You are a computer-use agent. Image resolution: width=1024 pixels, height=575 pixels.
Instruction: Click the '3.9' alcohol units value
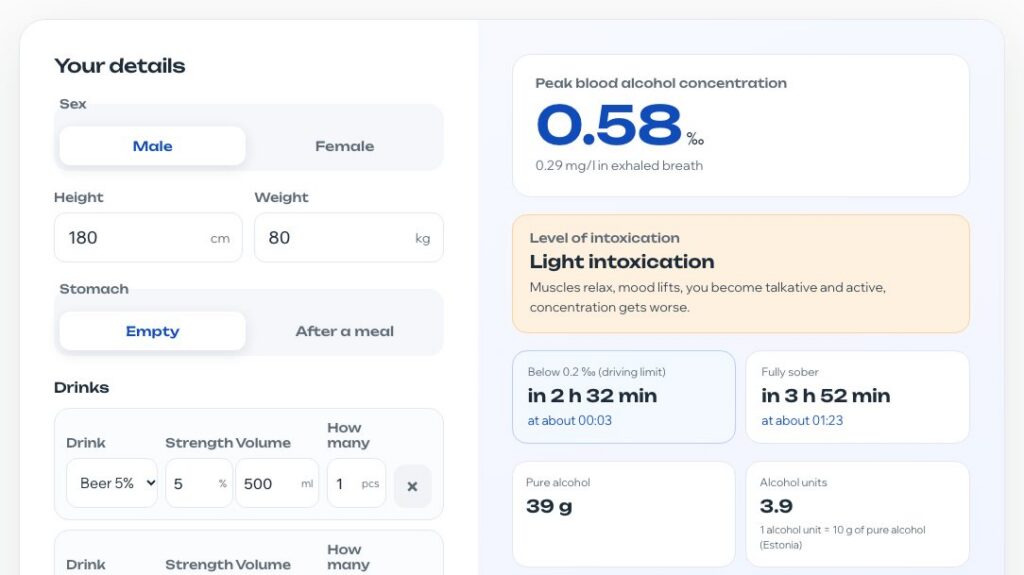[776, 506]
